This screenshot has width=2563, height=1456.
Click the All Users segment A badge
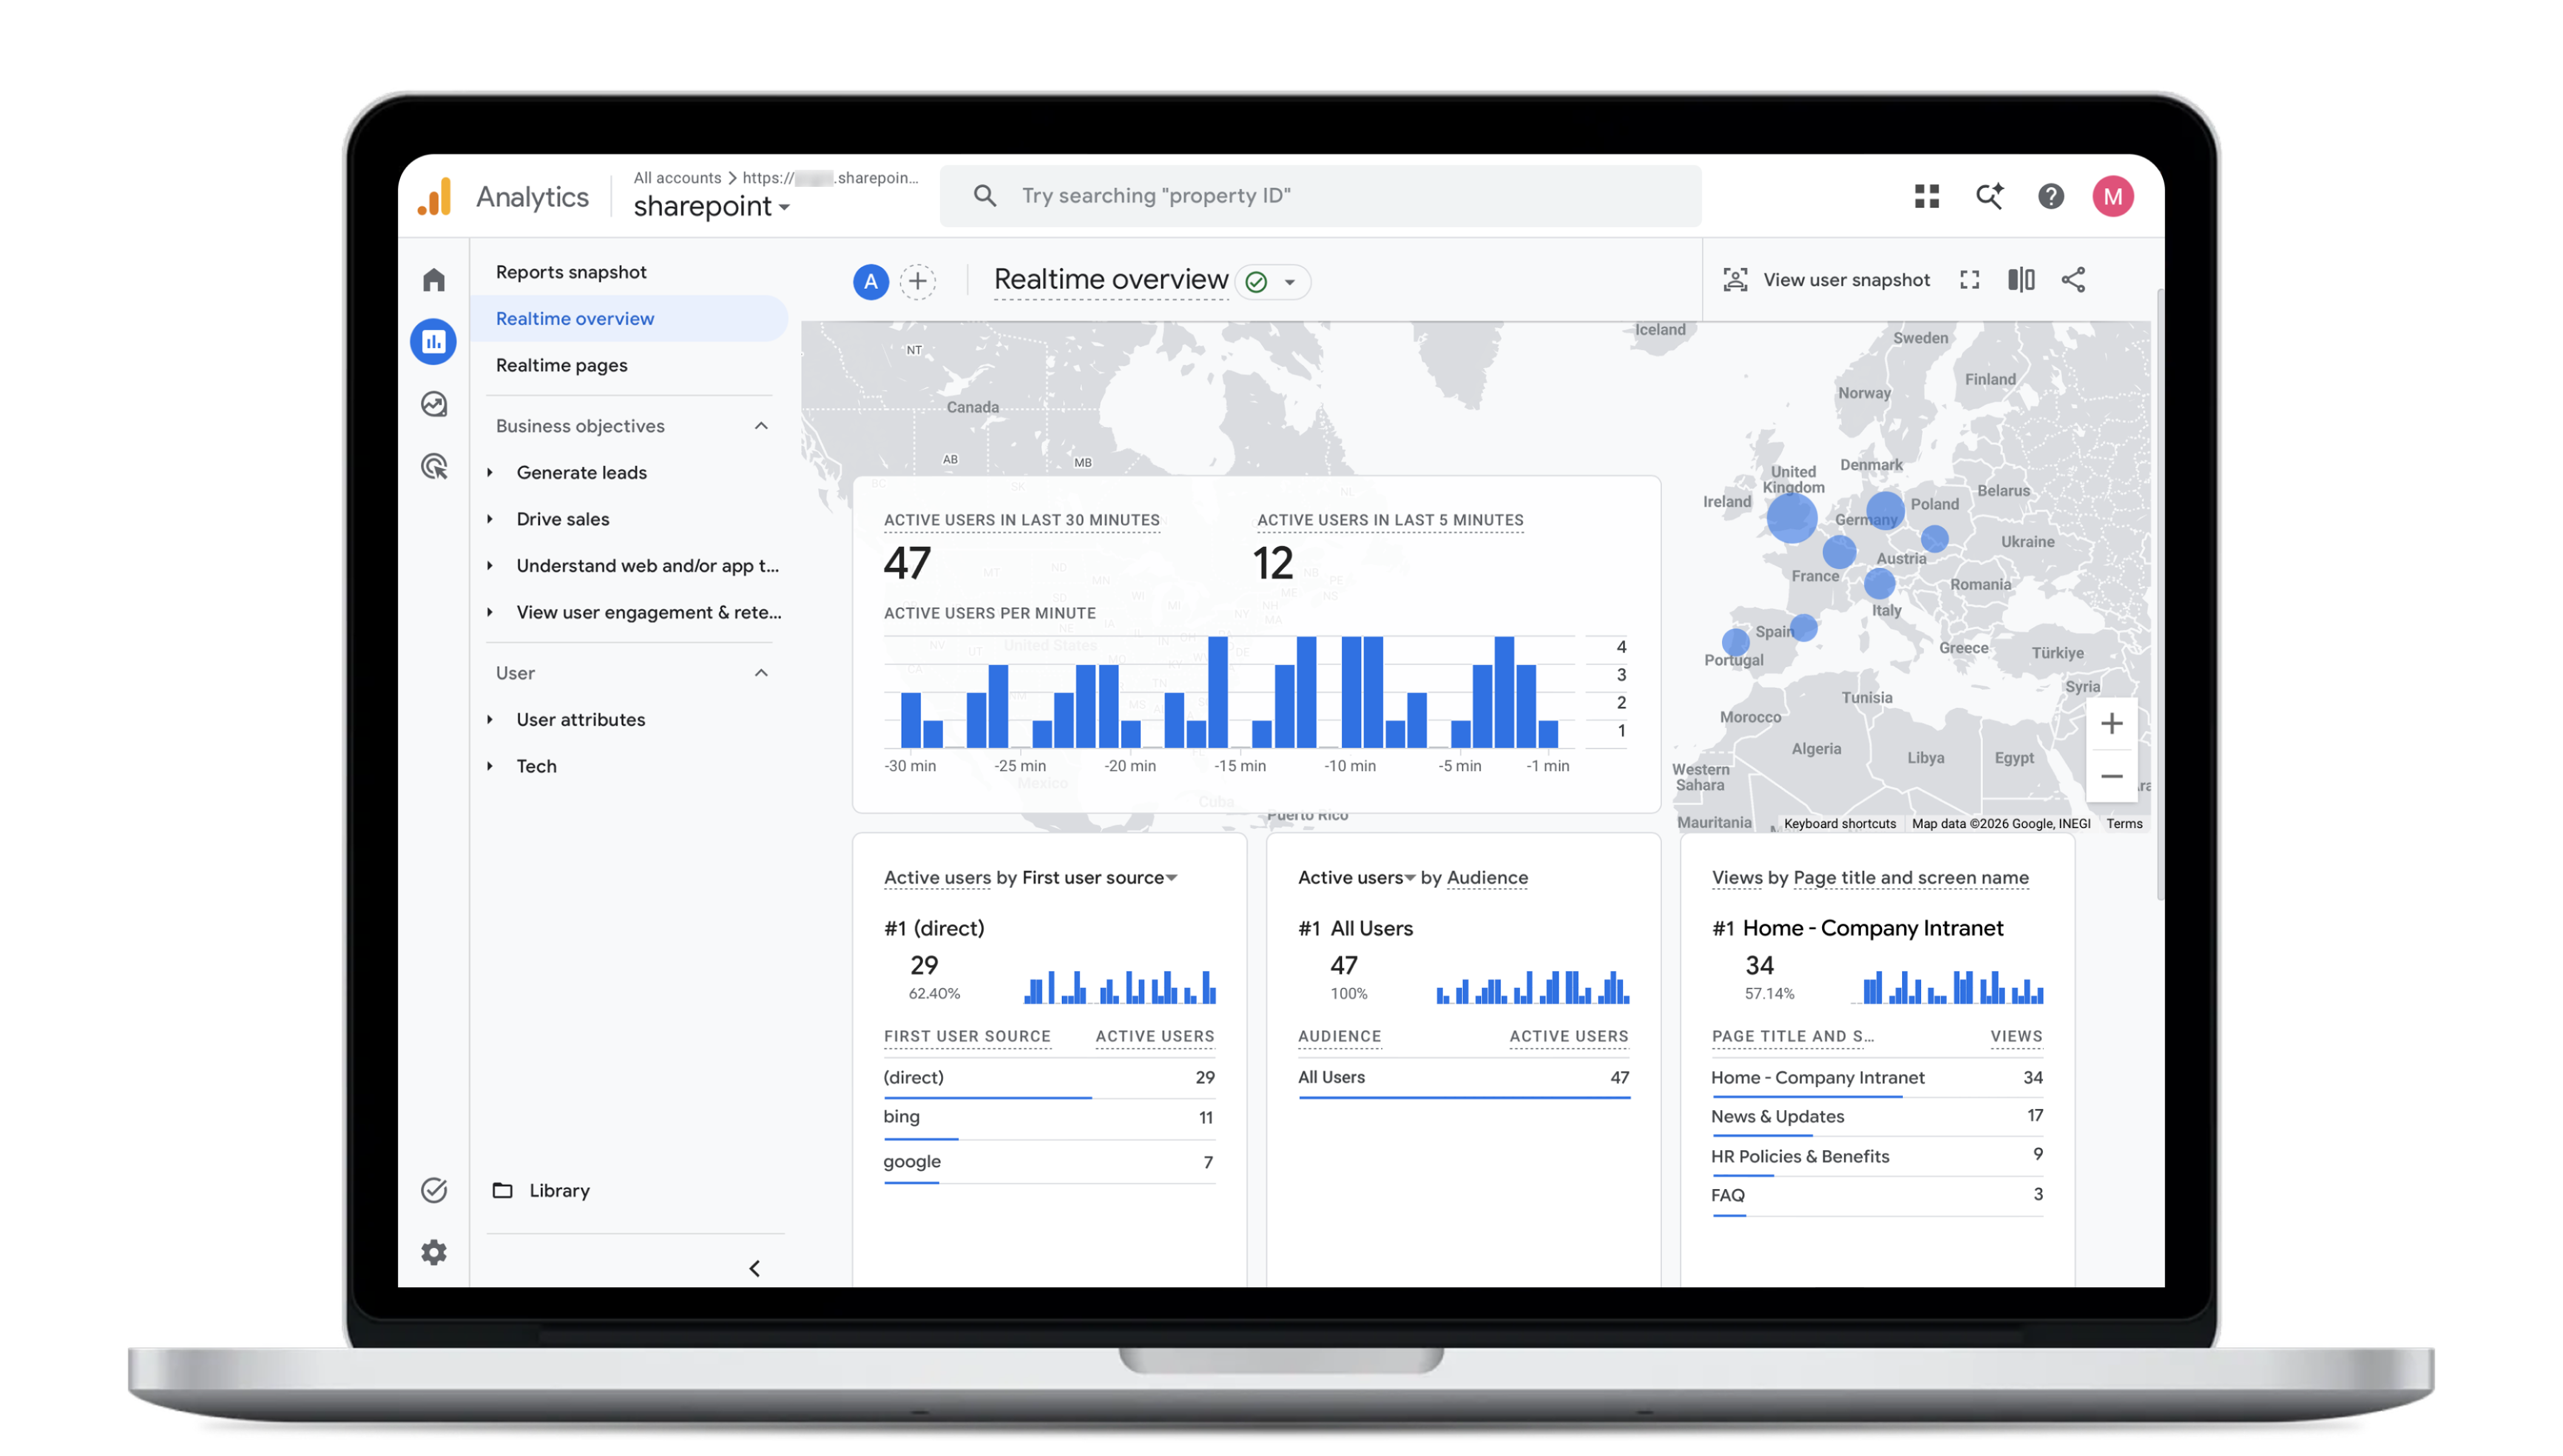pyautogui.click(x=871, y=282)
